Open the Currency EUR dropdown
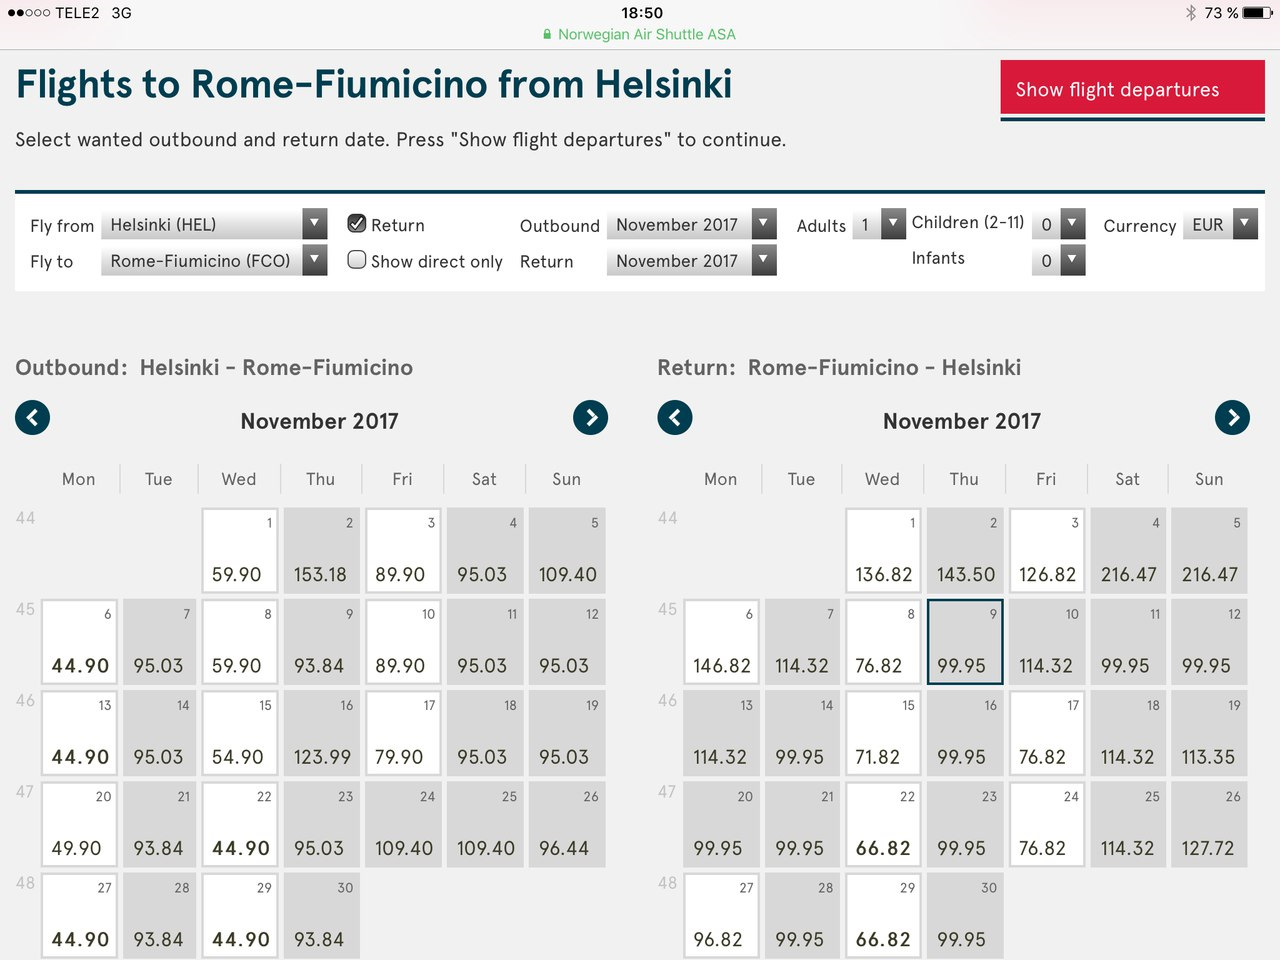Image resolution: width=1280 pixels, height=960 pixels. 1220,224
